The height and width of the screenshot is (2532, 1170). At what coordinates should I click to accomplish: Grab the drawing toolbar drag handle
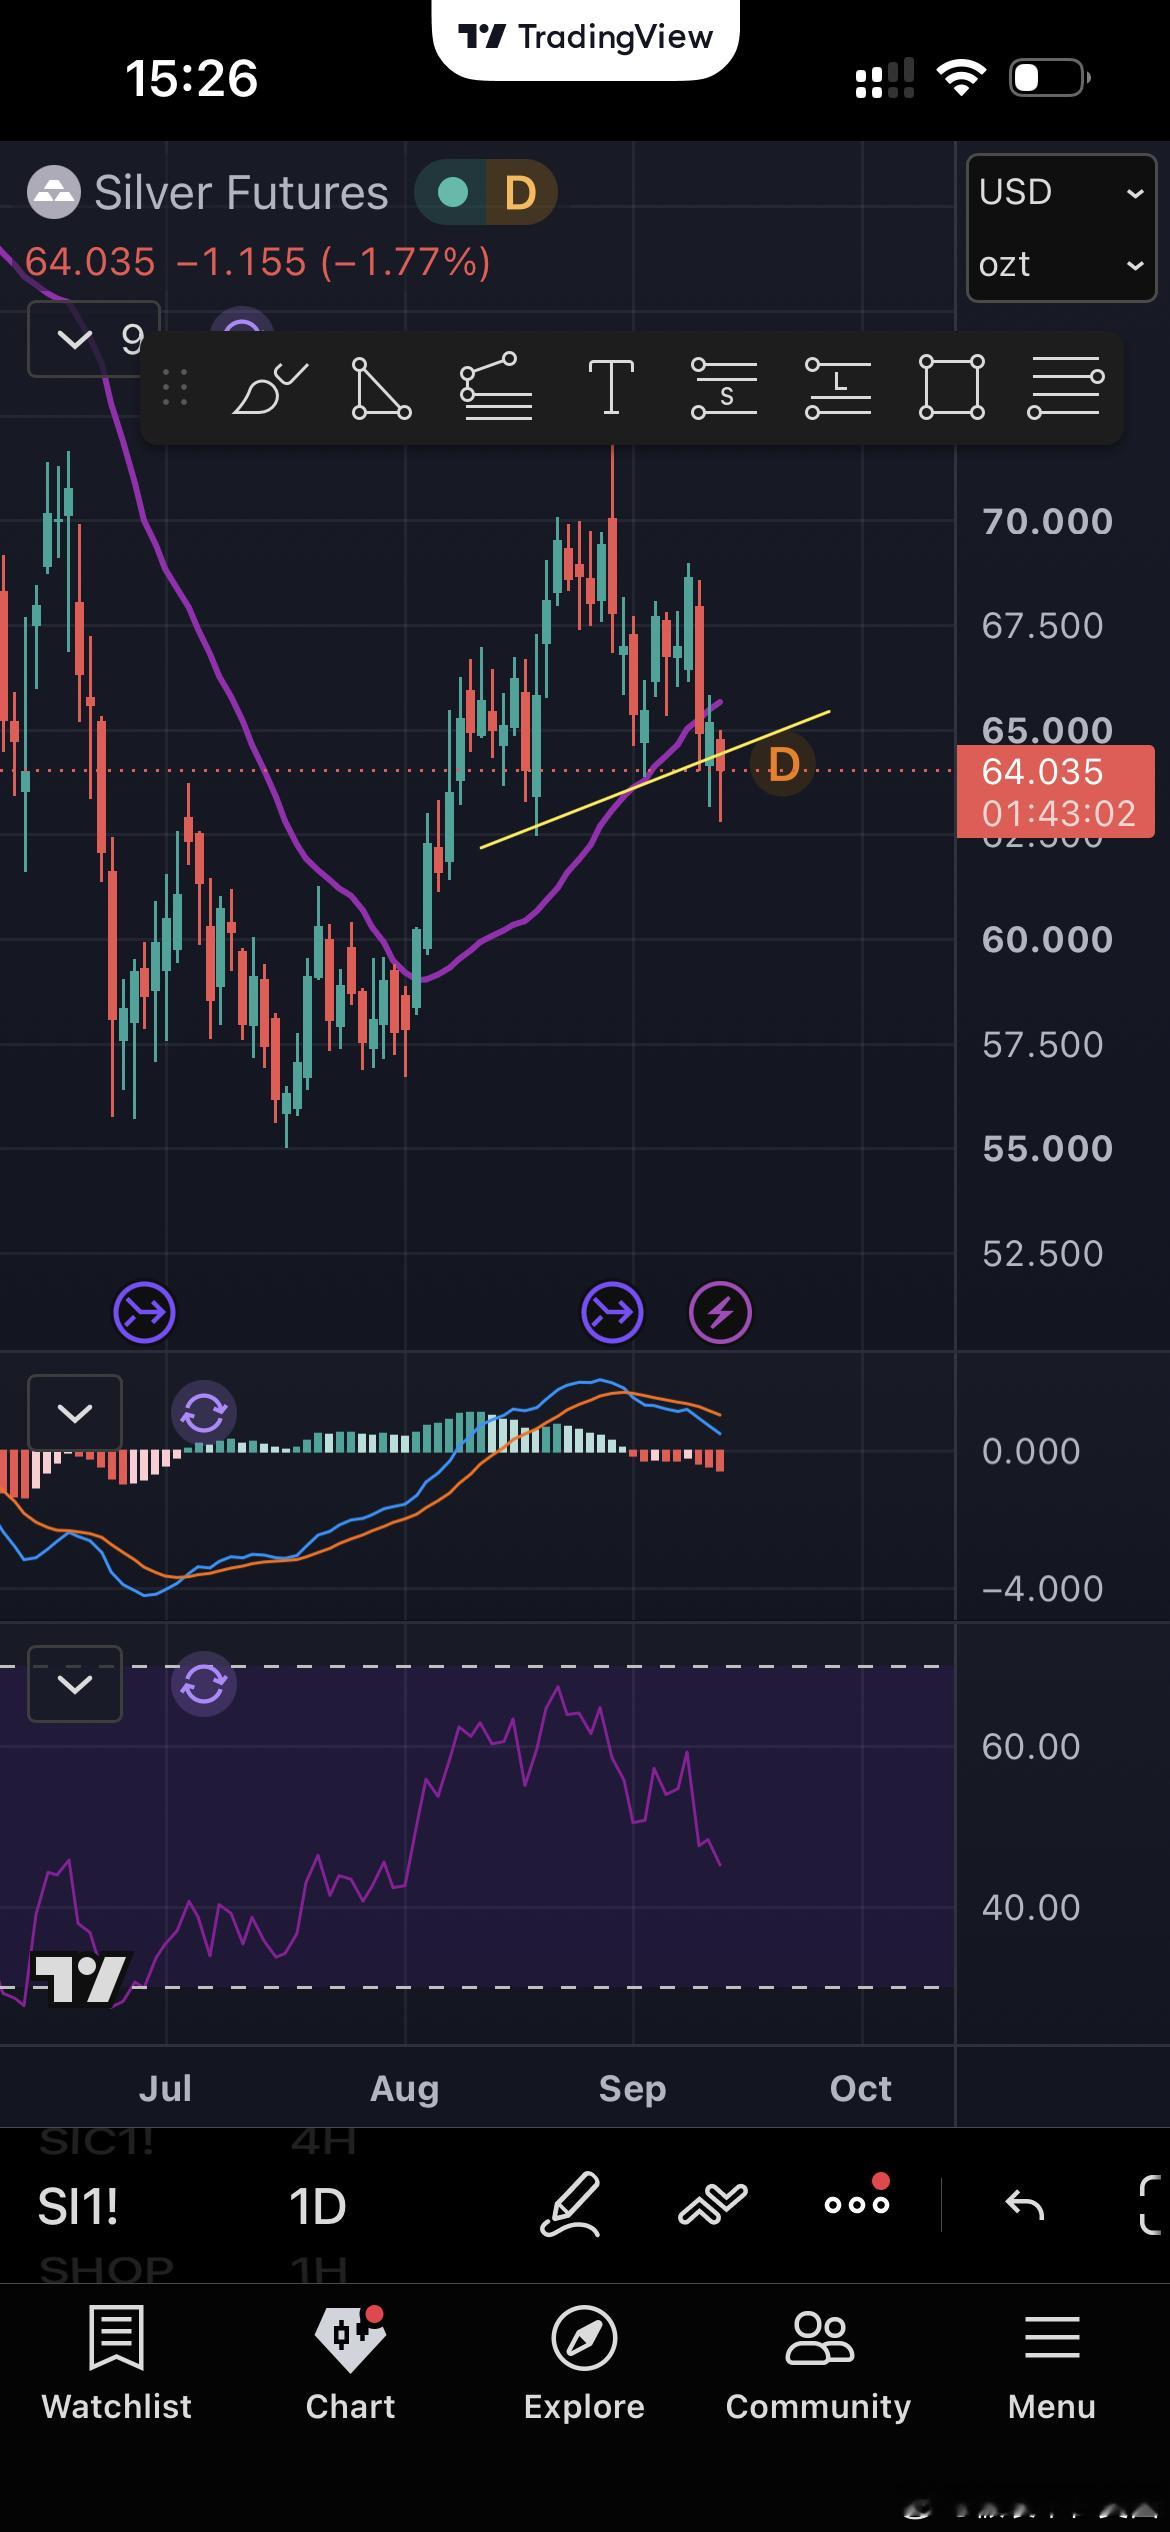point(175,388)
